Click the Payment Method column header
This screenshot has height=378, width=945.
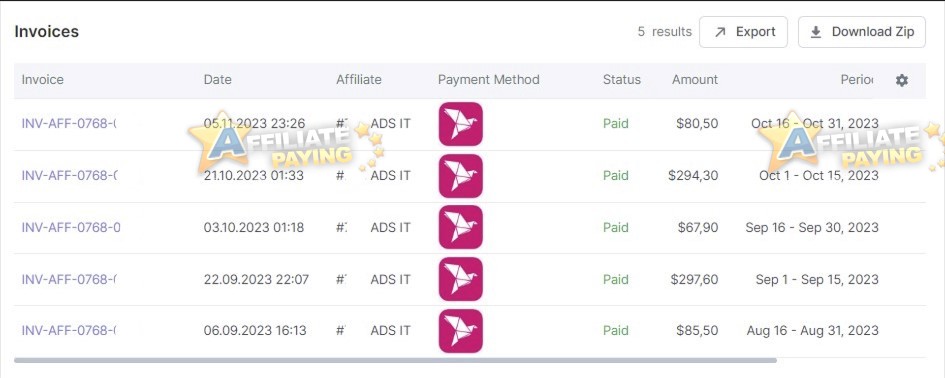[489, 80]
